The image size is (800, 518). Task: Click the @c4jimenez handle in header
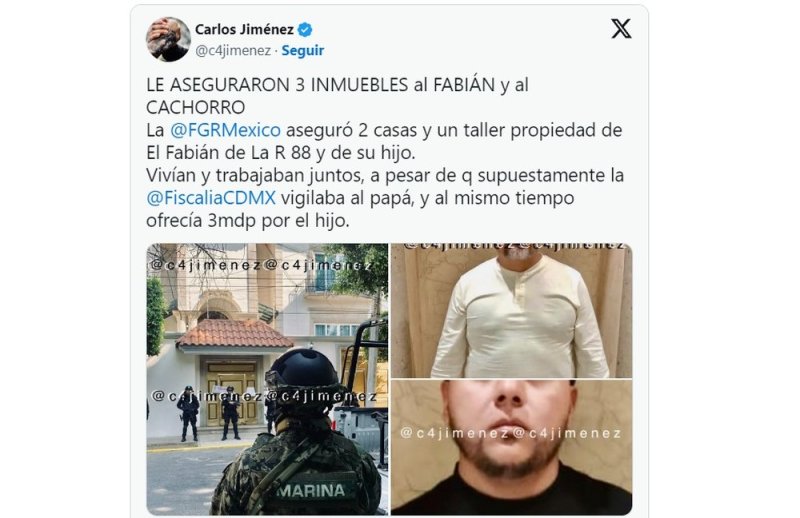click(x=233, y=51)
